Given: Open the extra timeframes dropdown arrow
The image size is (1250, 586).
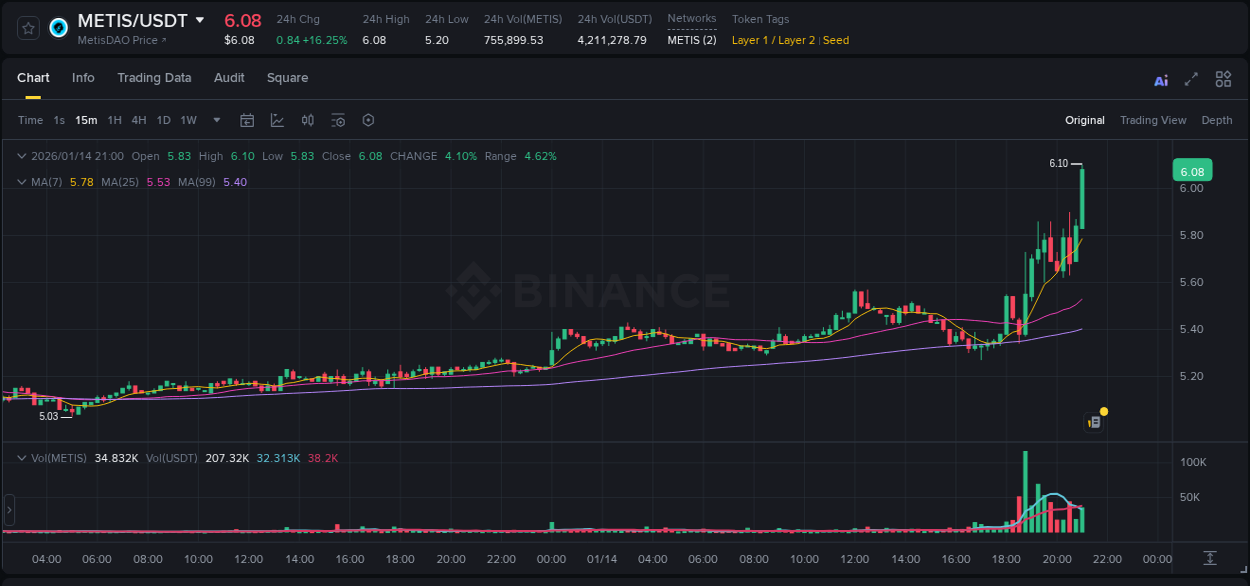Looking at the screenshot, I should pos(215,120).
